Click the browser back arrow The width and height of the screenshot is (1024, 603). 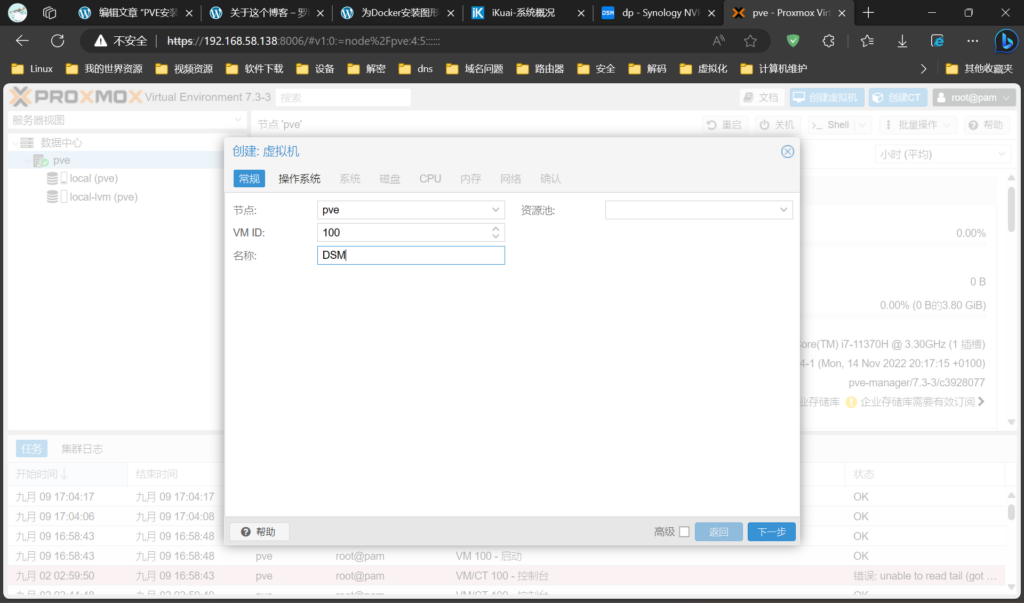pos(22,41)
